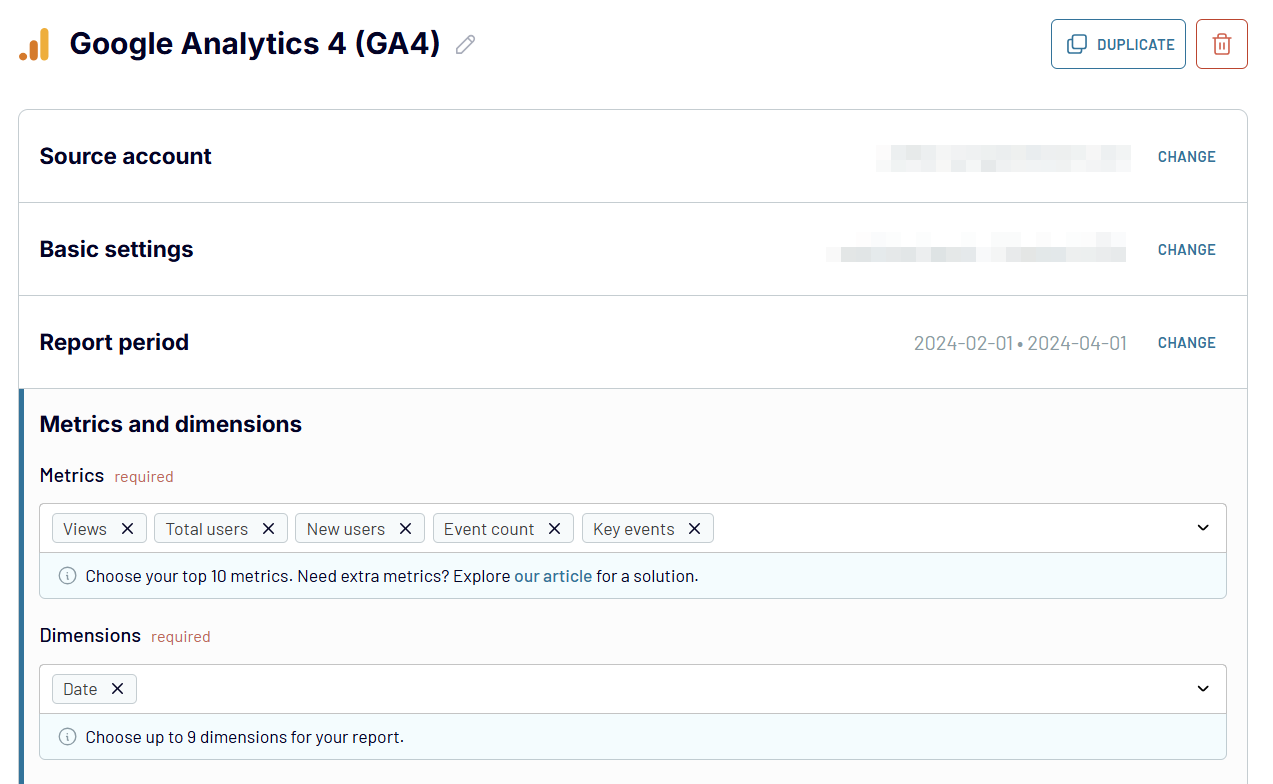Viewport: 1273px width, 784px height.
Task: Remove the New users metric chip
Action: tap(405, 528)
